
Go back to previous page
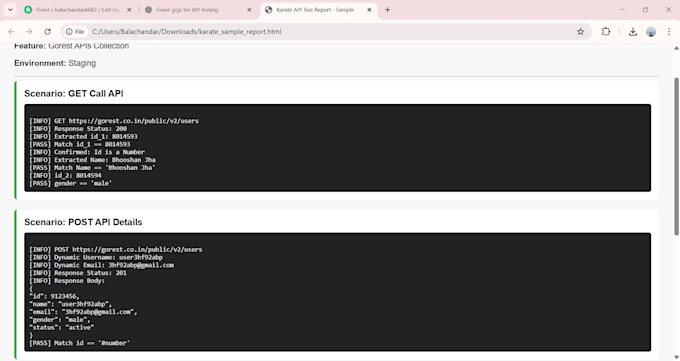(11, 32)
